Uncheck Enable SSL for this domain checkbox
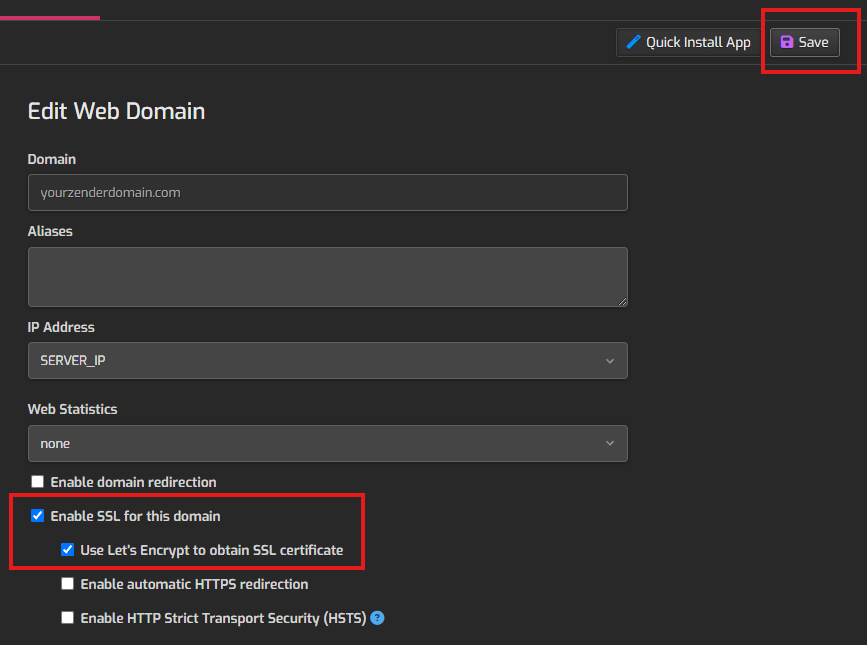The image size is (867, 645). [38, 516]
